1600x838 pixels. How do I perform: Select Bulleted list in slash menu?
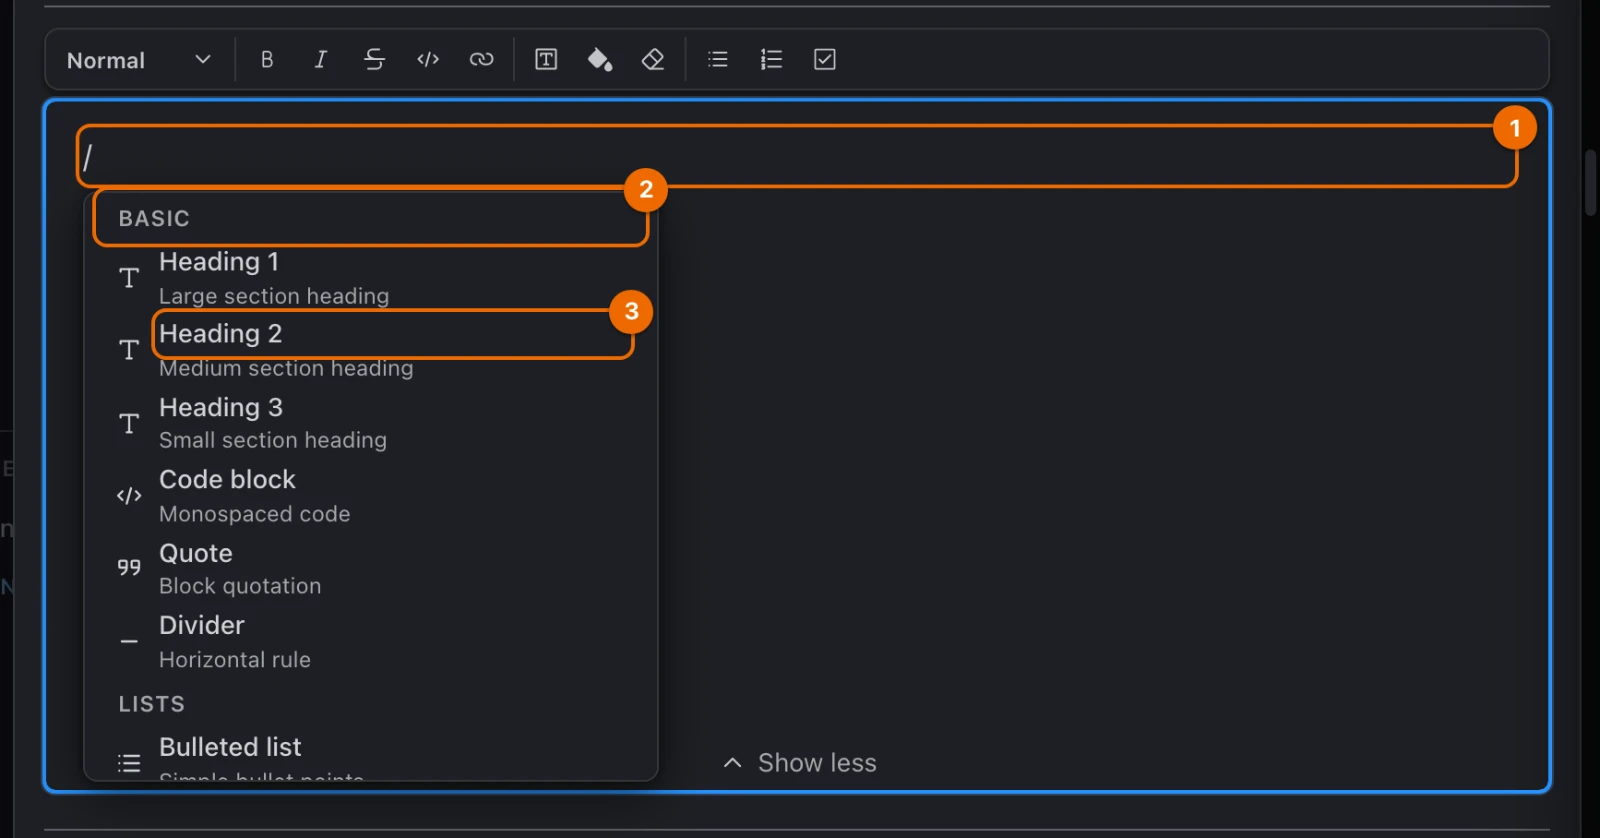pyautogui.click(x=371, y=757)
